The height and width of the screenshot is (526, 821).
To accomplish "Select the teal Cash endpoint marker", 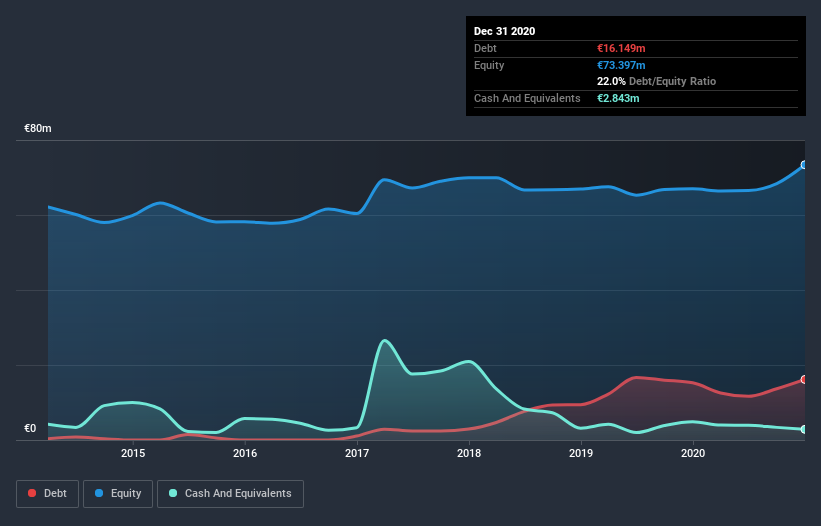I will pyautogui.click(x=804, y=429).
